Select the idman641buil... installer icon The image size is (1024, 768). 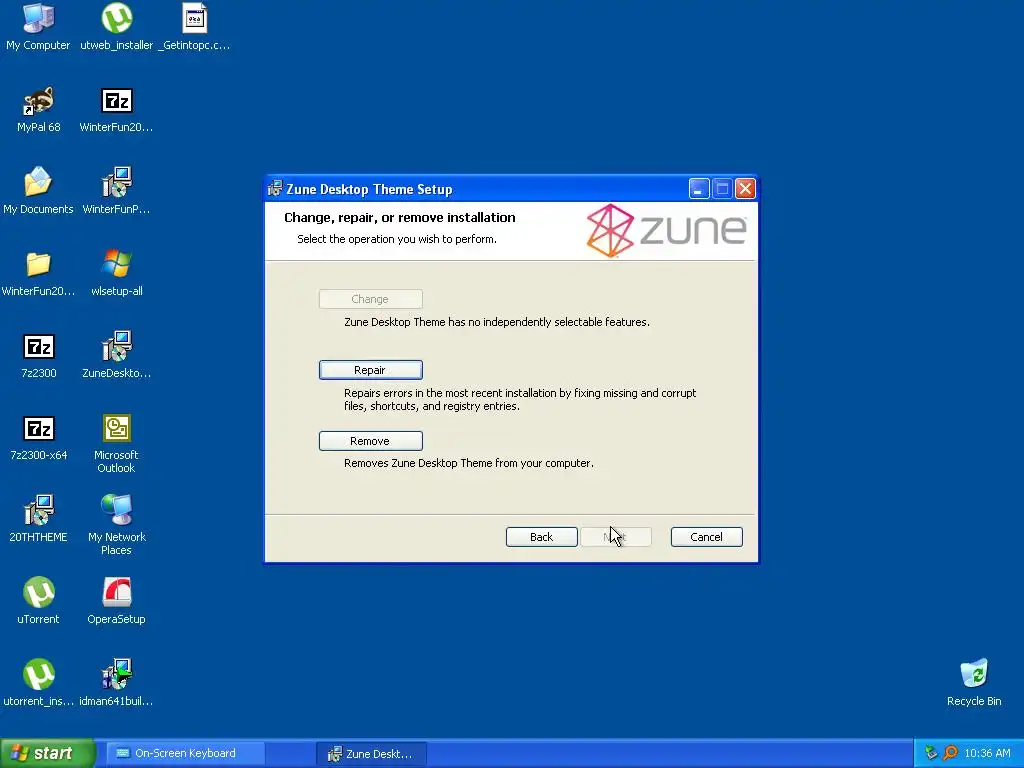coord(116,682)
